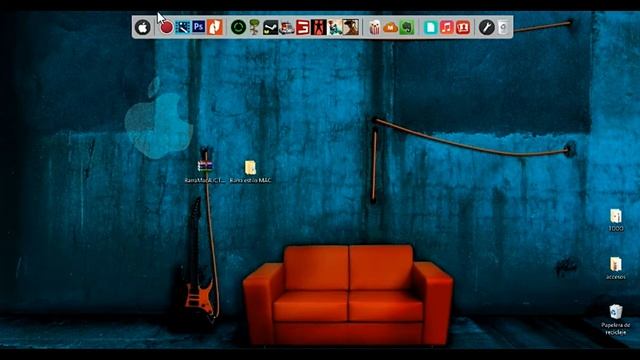This screenshot has height=360, width=640.
Task: Select the accesos folder on desktop
Action: click(x=616, y=268)
